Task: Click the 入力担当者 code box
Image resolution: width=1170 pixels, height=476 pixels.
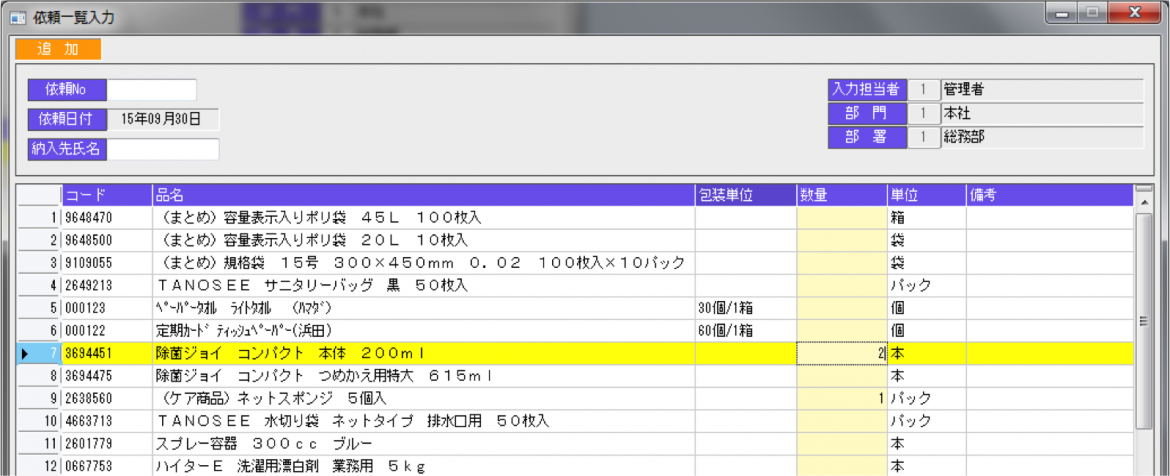Action: tap(923, 90)
